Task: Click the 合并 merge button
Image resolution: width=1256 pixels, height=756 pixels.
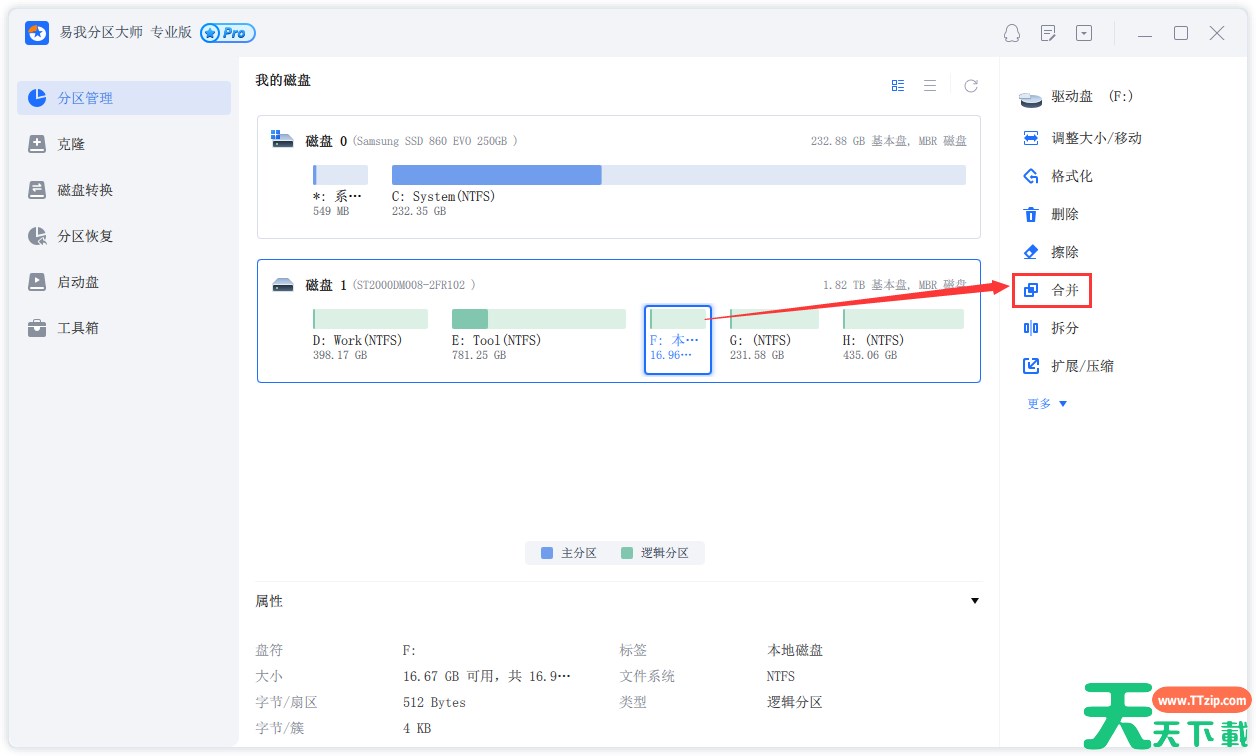Action: [1064, 290]
